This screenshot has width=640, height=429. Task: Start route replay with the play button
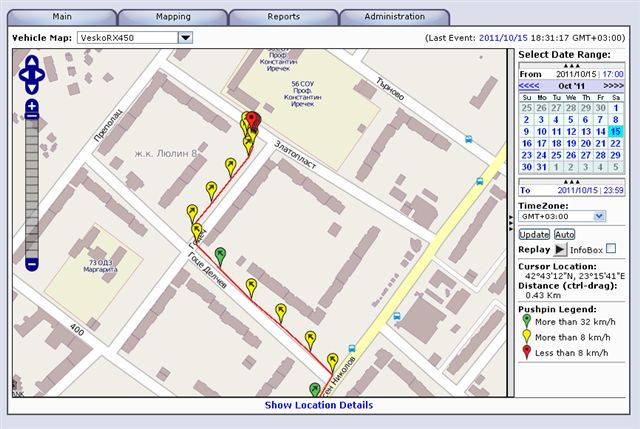pyautogui.click(x=561, y=249)
